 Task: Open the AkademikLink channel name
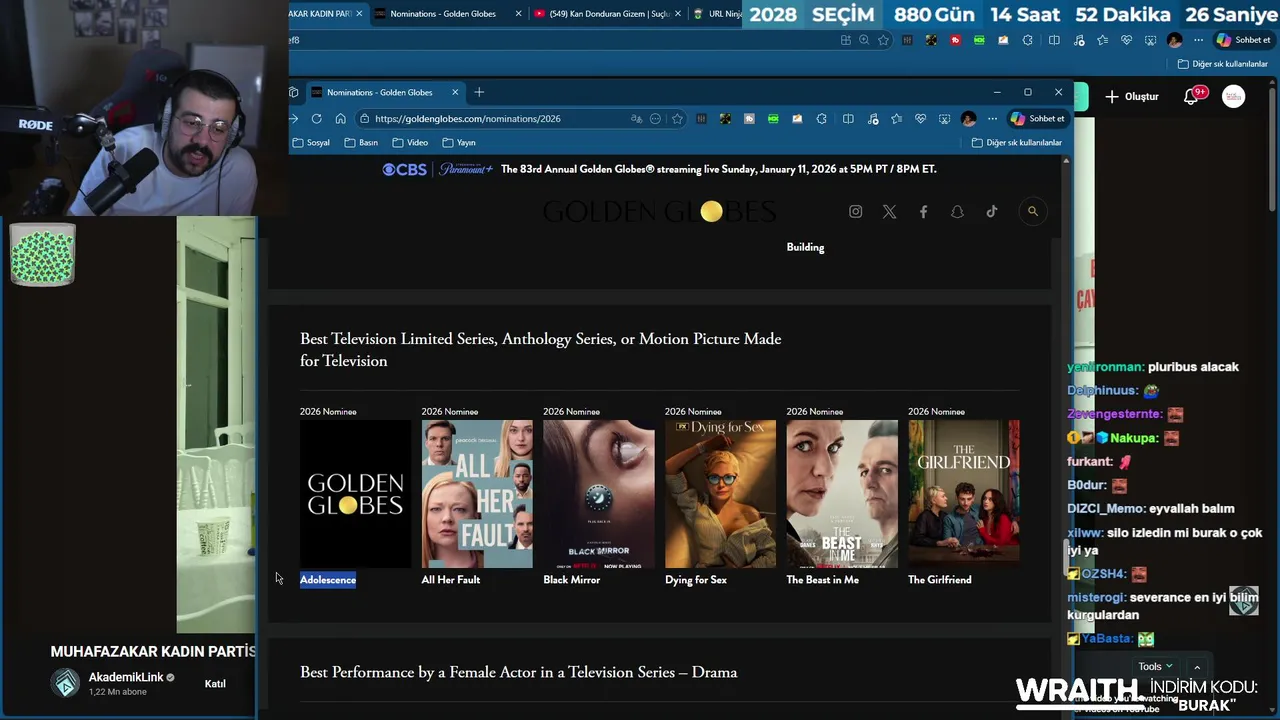coord(126,677)
